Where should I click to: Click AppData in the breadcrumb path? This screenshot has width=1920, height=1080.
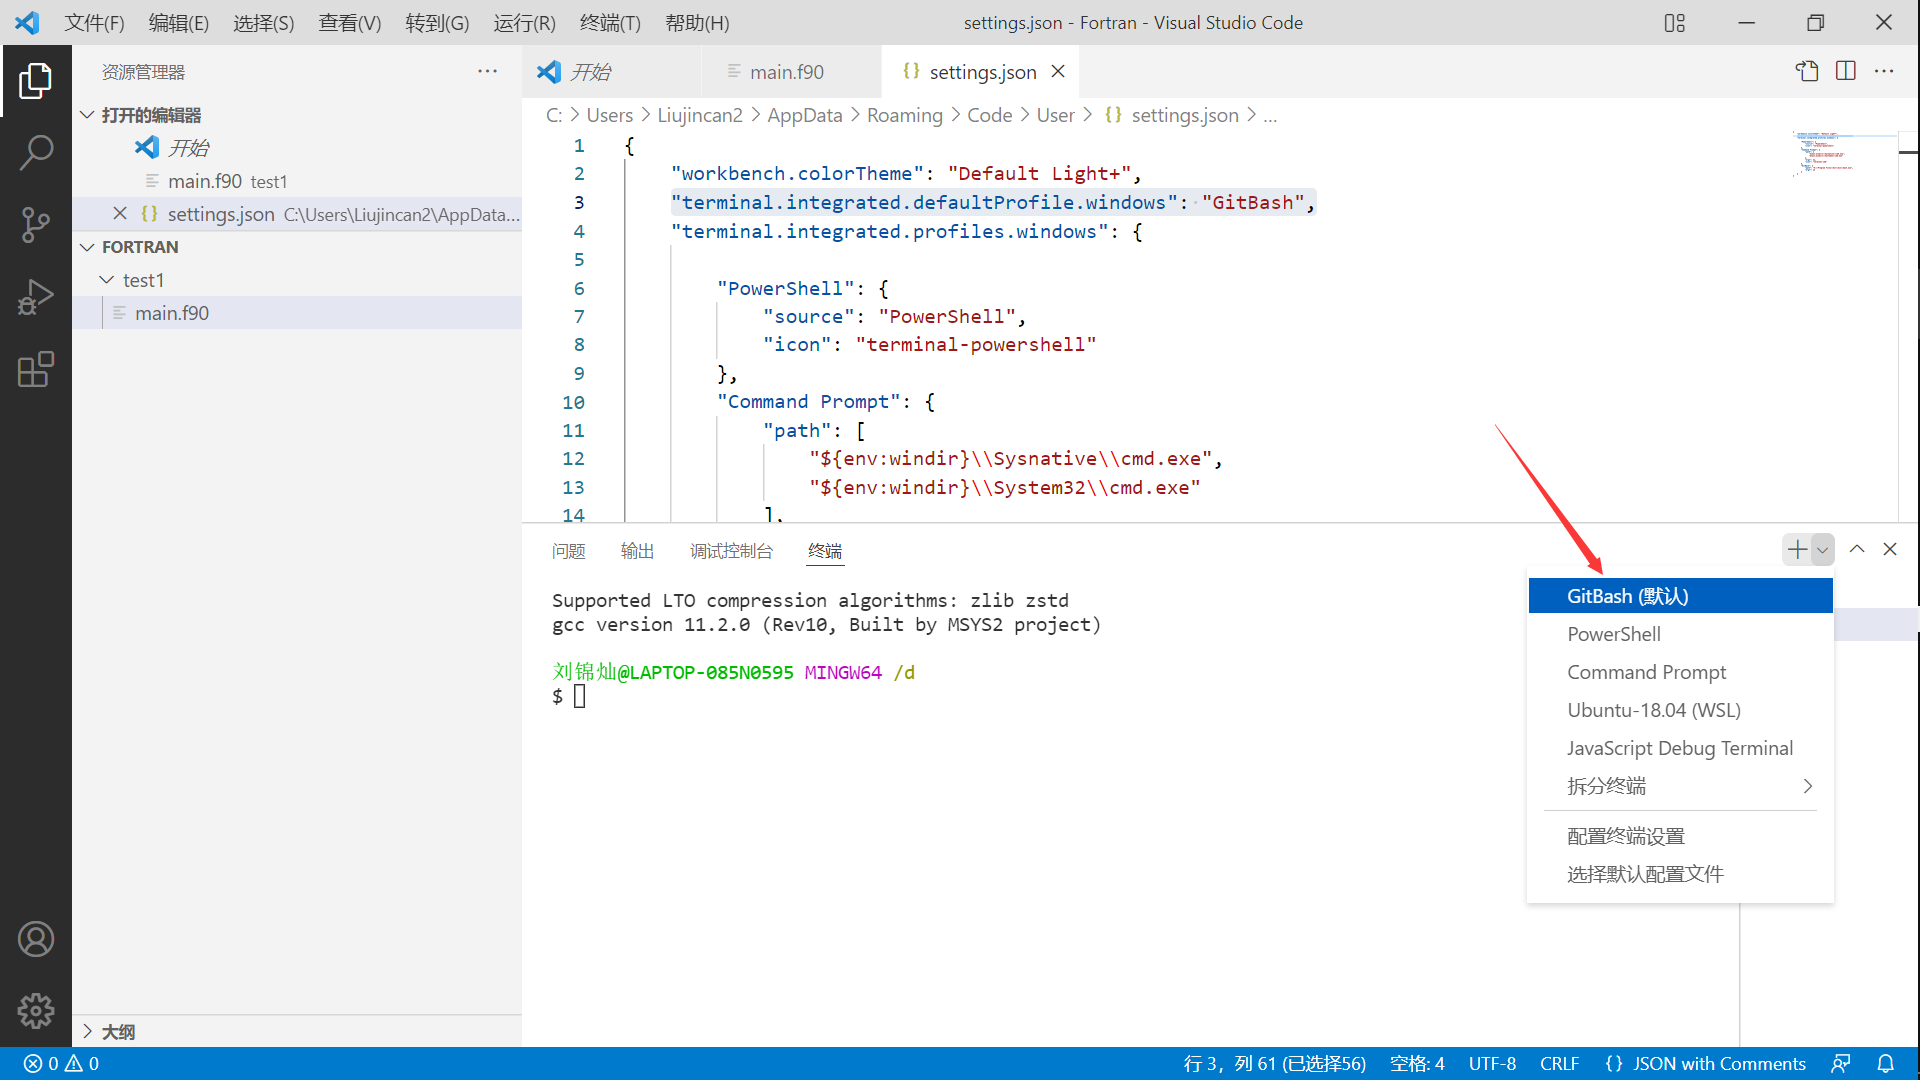pyautogui.click(x=804, y=115)
